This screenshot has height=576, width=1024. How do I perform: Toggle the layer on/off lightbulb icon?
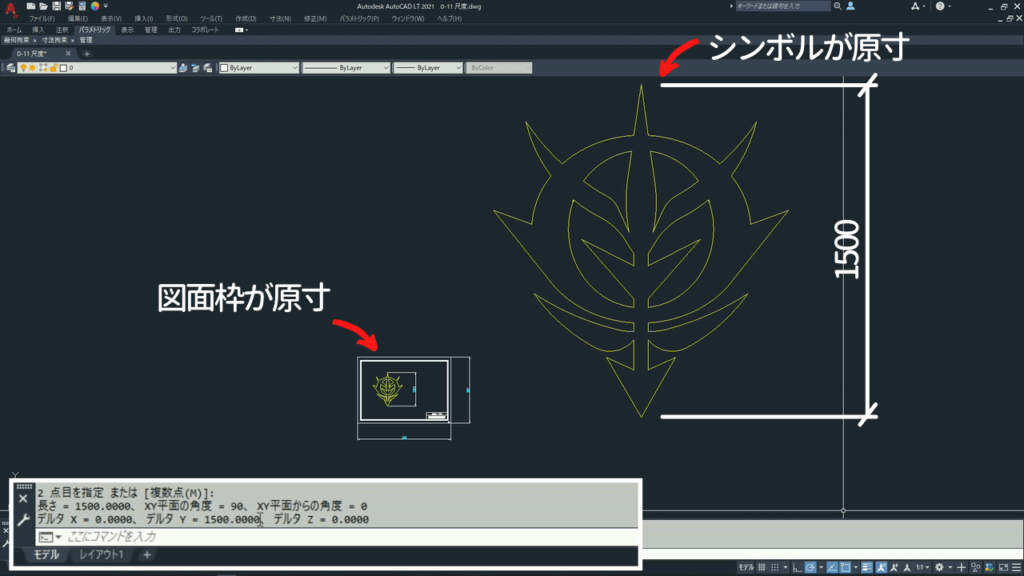[x=24, y=68]
